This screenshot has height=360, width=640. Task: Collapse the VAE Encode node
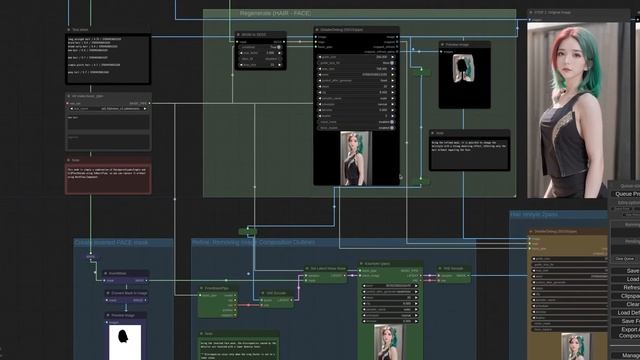pyautogui.click(x=263, y=293)
